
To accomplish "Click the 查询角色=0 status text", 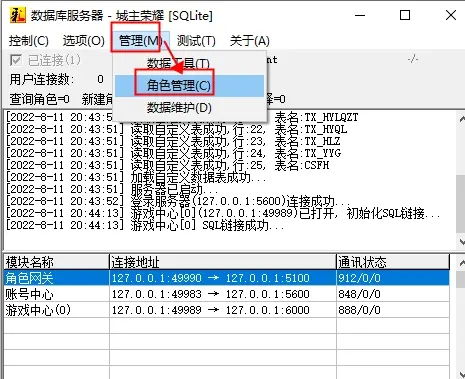I will [x=39, y=99].
